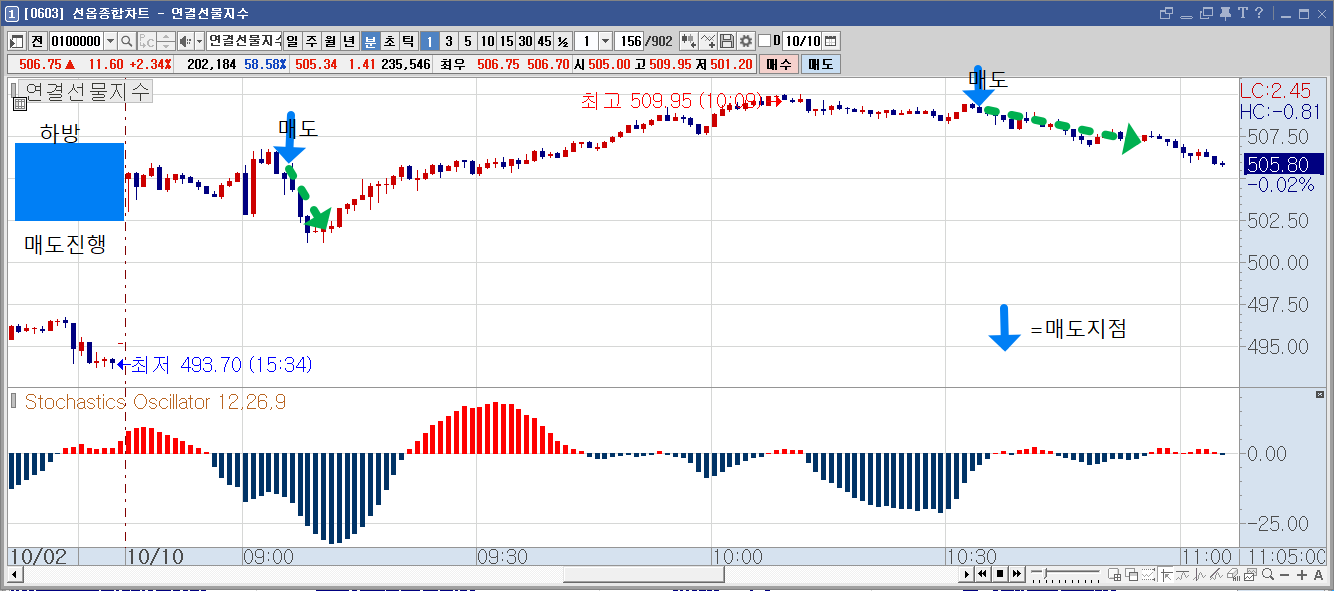Click the A auto-scale icon at bottom right
Screen dimensions: 1334x591
pyautogui.click(x=1317, y=575)
